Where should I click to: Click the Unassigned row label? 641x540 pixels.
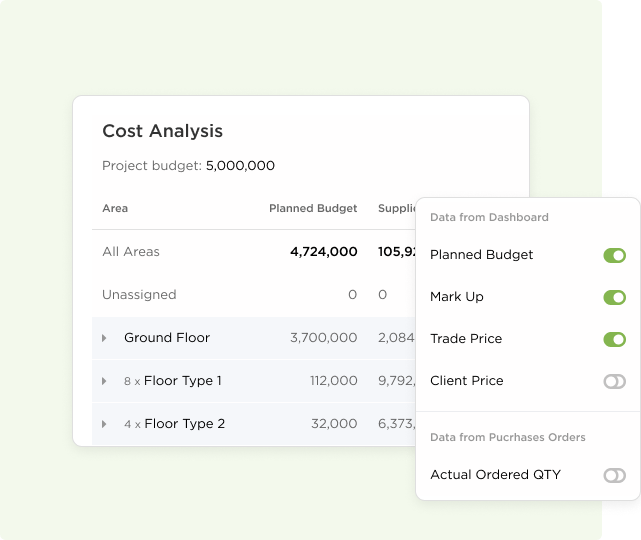139,295
